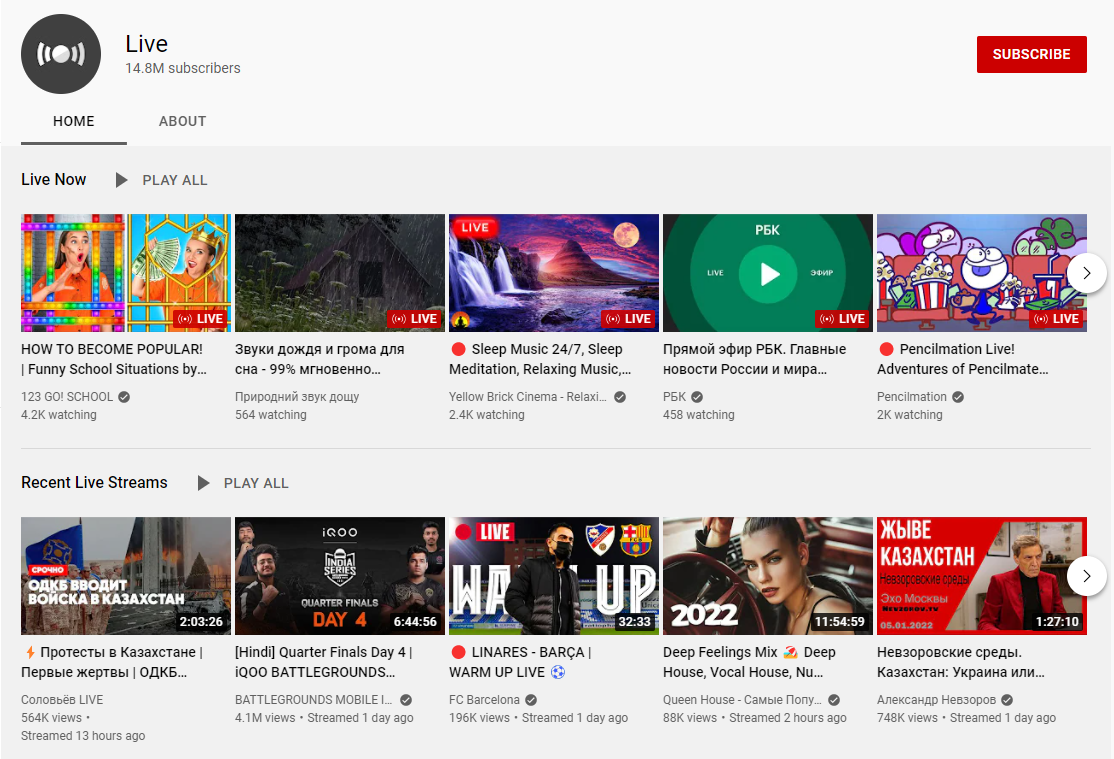Subscribe to the Live channel

[1032, 54]
